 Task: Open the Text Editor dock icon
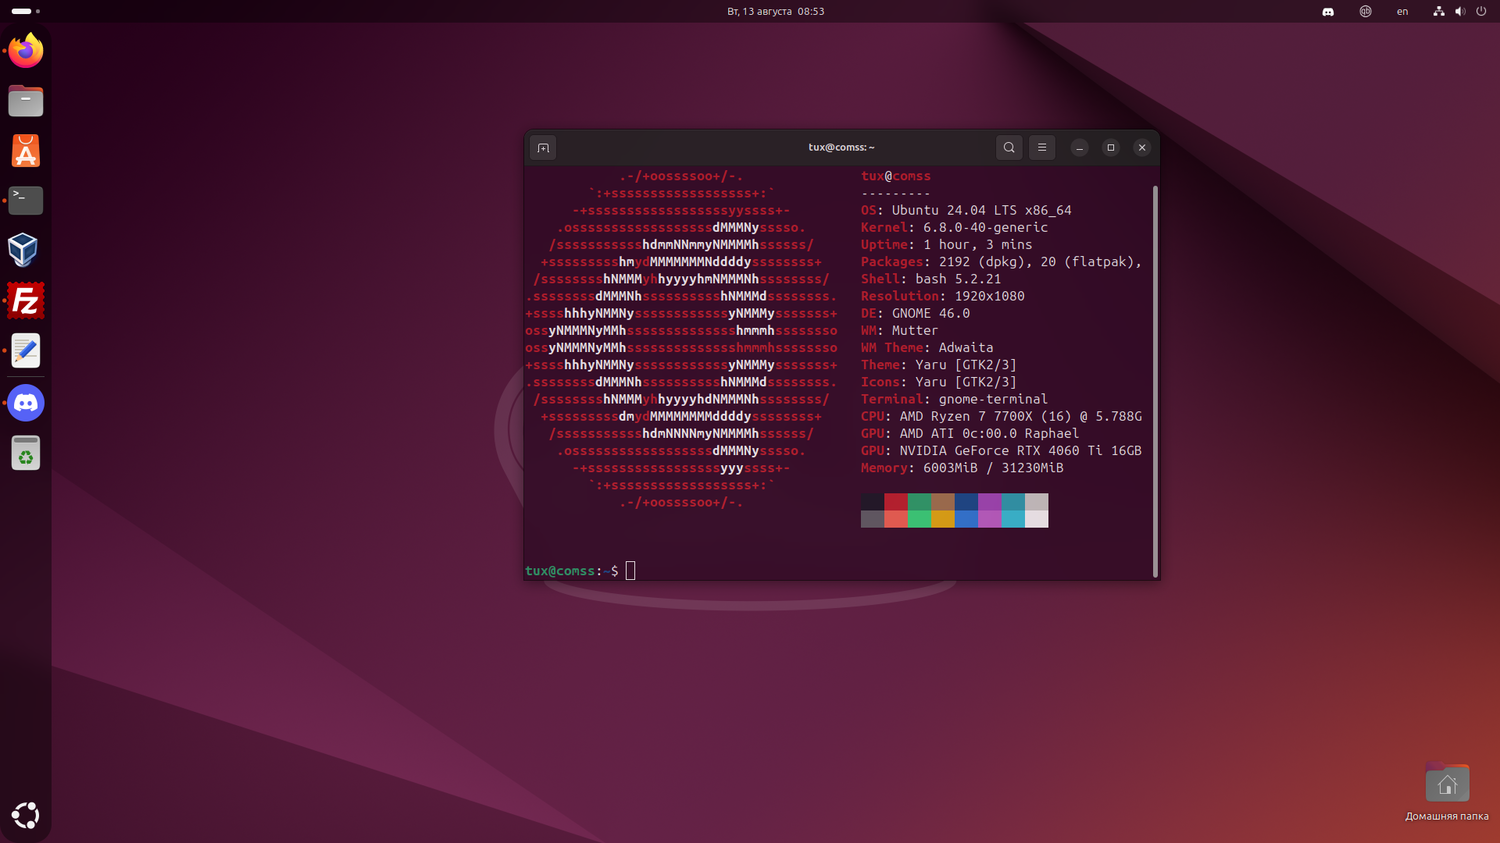pos(26,351)
